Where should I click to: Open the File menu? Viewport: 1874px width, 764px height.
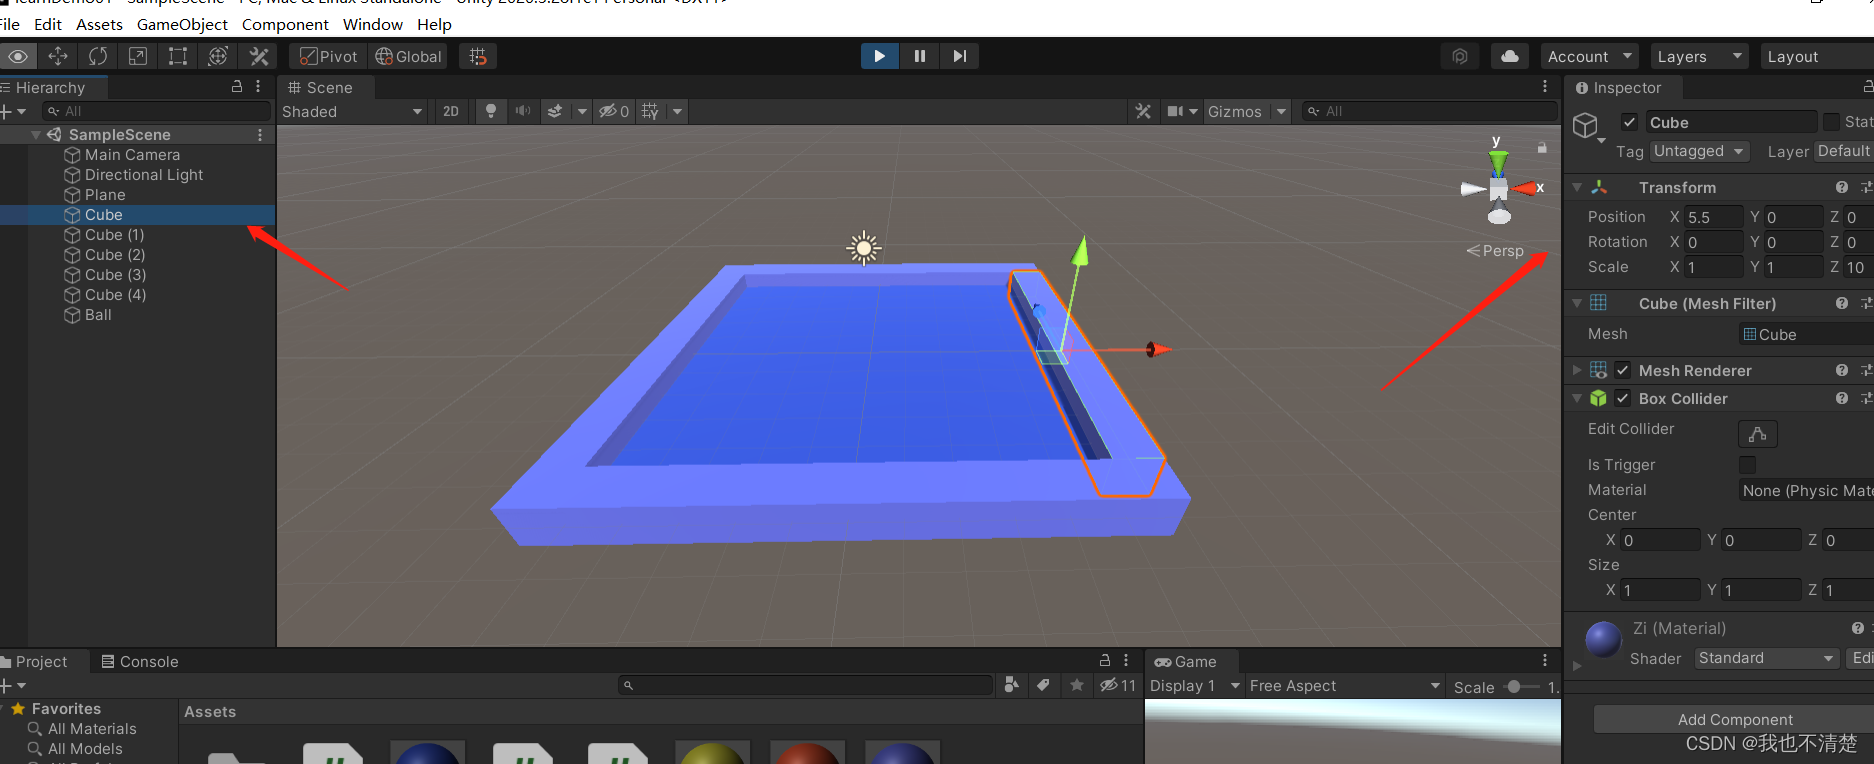9,24
